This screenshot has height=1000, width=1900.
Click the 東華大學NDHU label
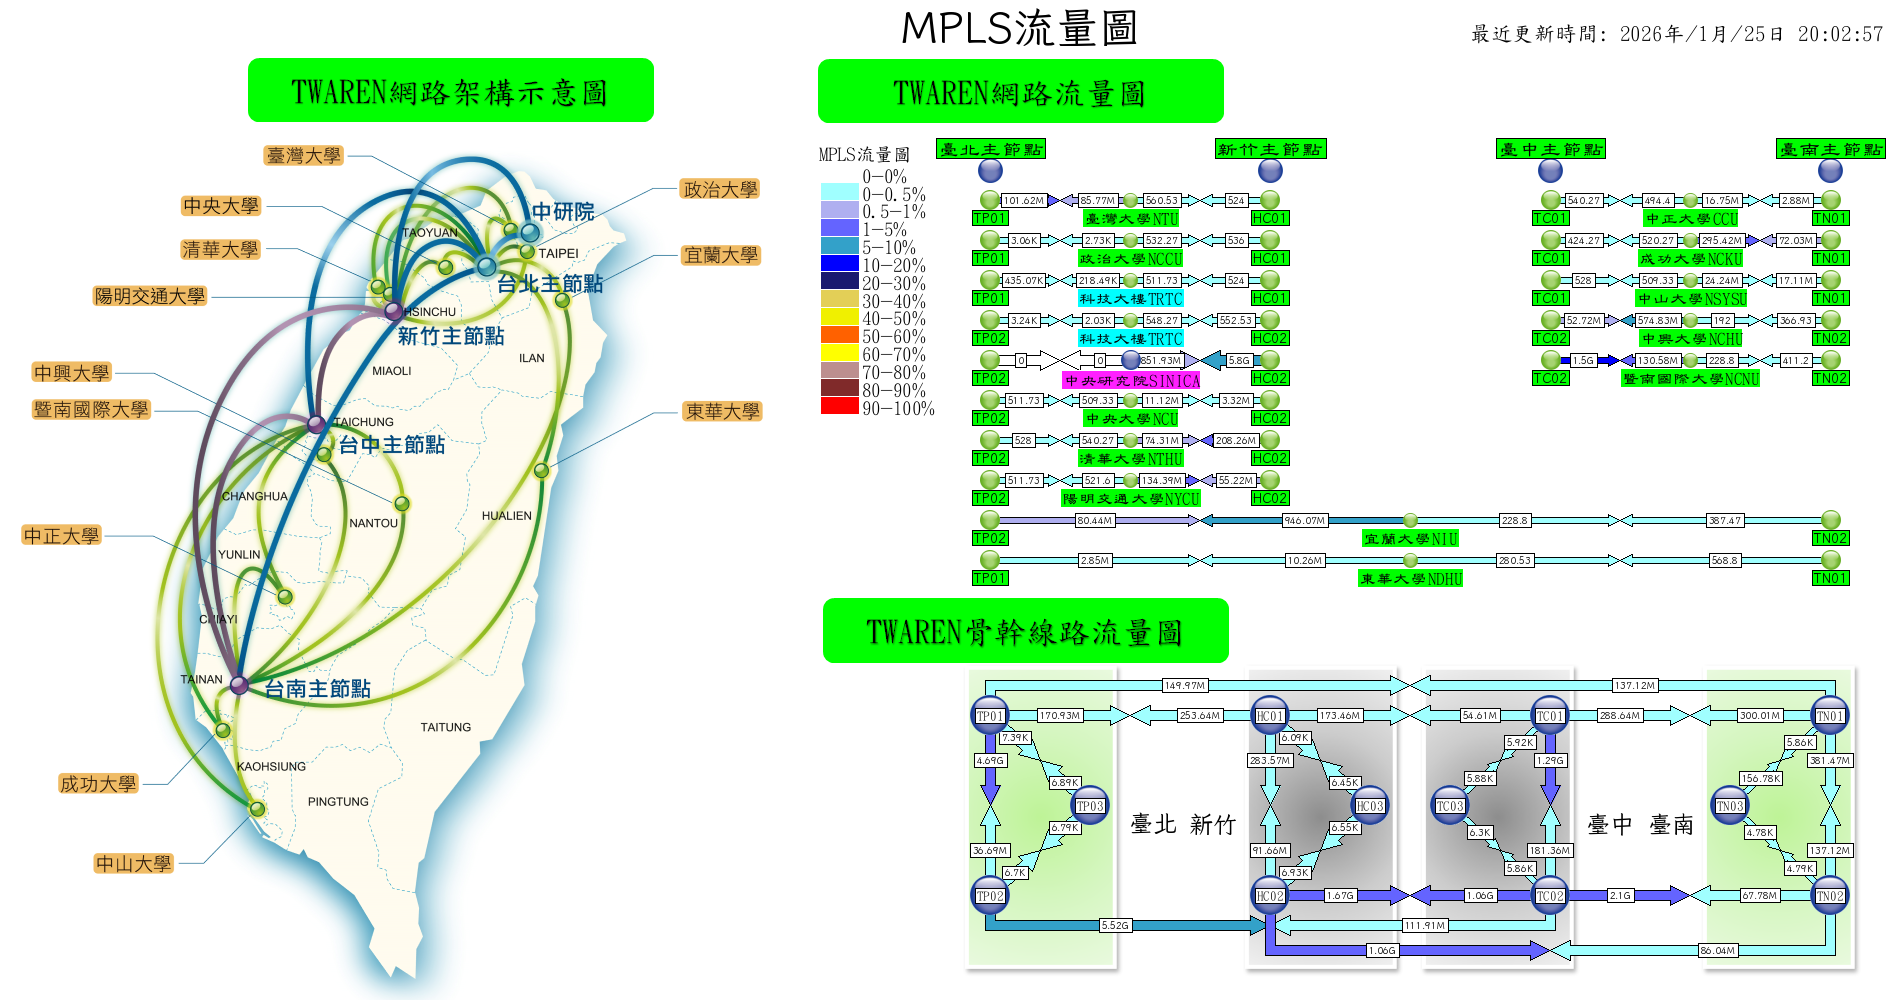[x=1410, y=579]
